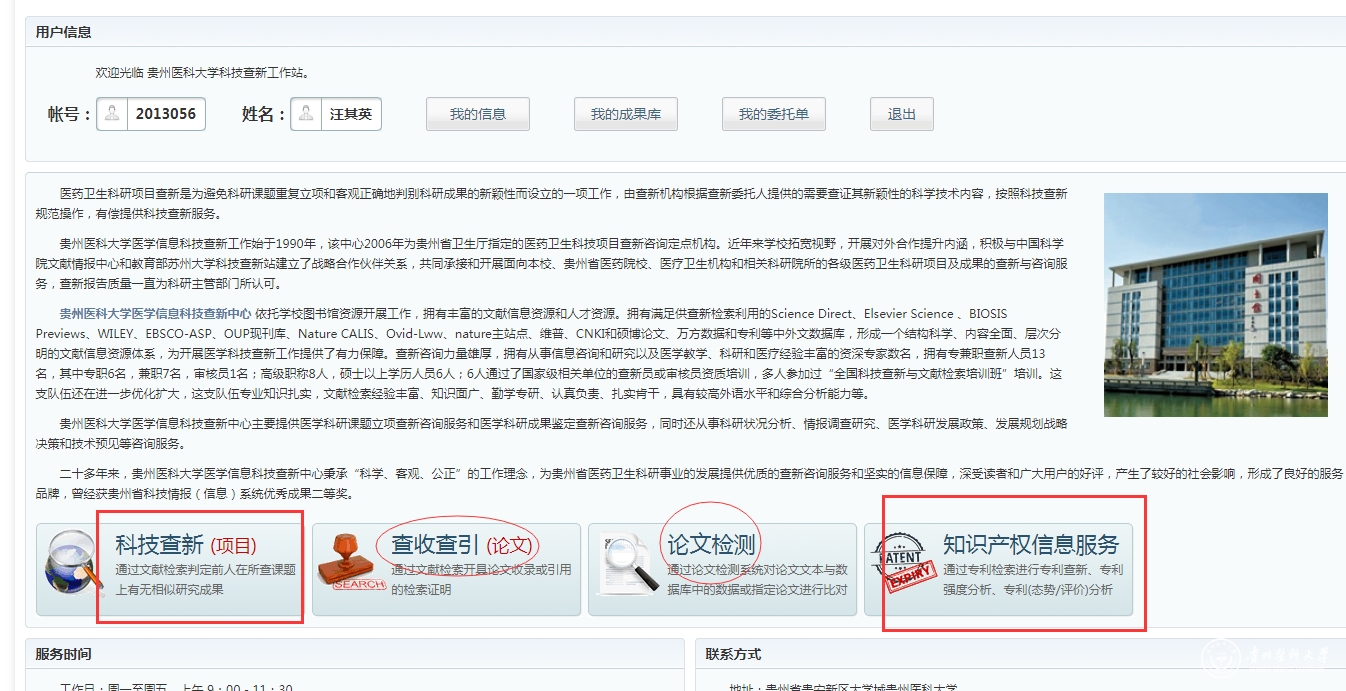1346x691 pixels.
Task: Click the user avatar icon beside 姓名
Action: [x=306, y=114]
